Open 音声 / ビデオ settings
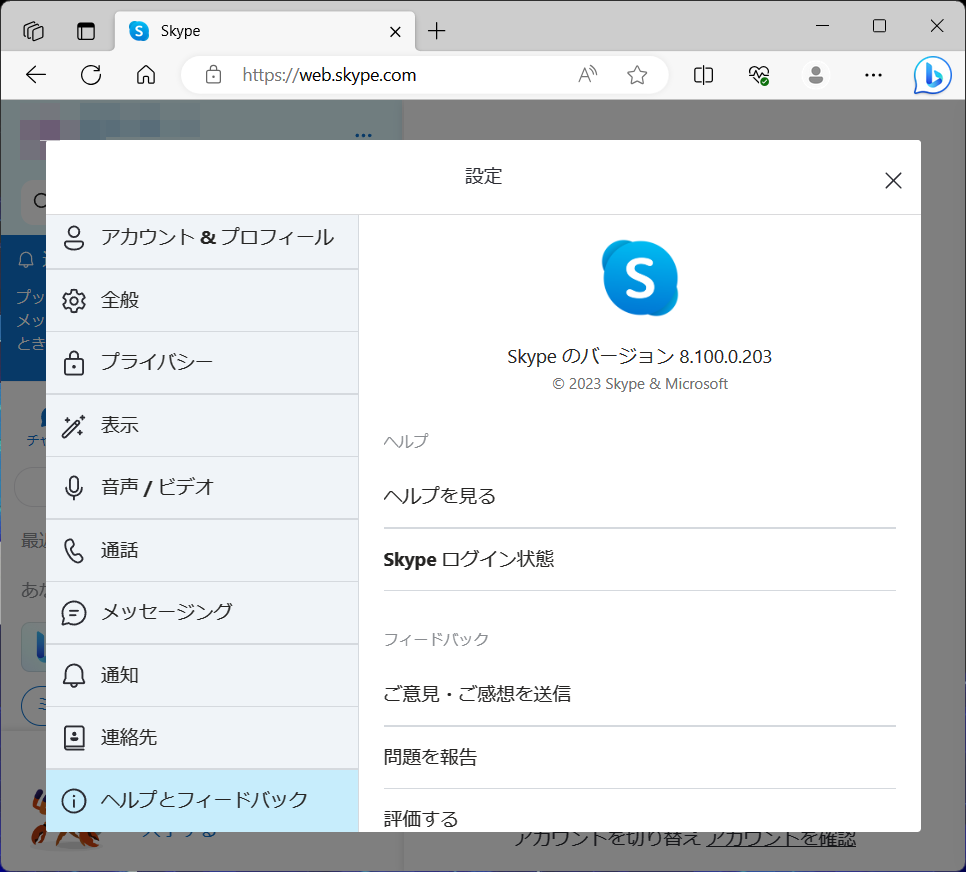This screenshot has height=872, width=966. (x=202, y=487)
